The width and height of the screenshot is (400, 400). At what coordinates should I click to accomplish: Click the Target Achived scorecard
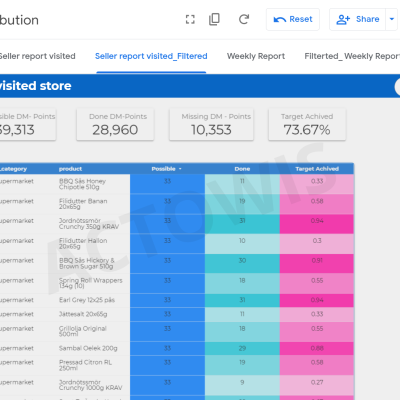(x=307, y=125)
